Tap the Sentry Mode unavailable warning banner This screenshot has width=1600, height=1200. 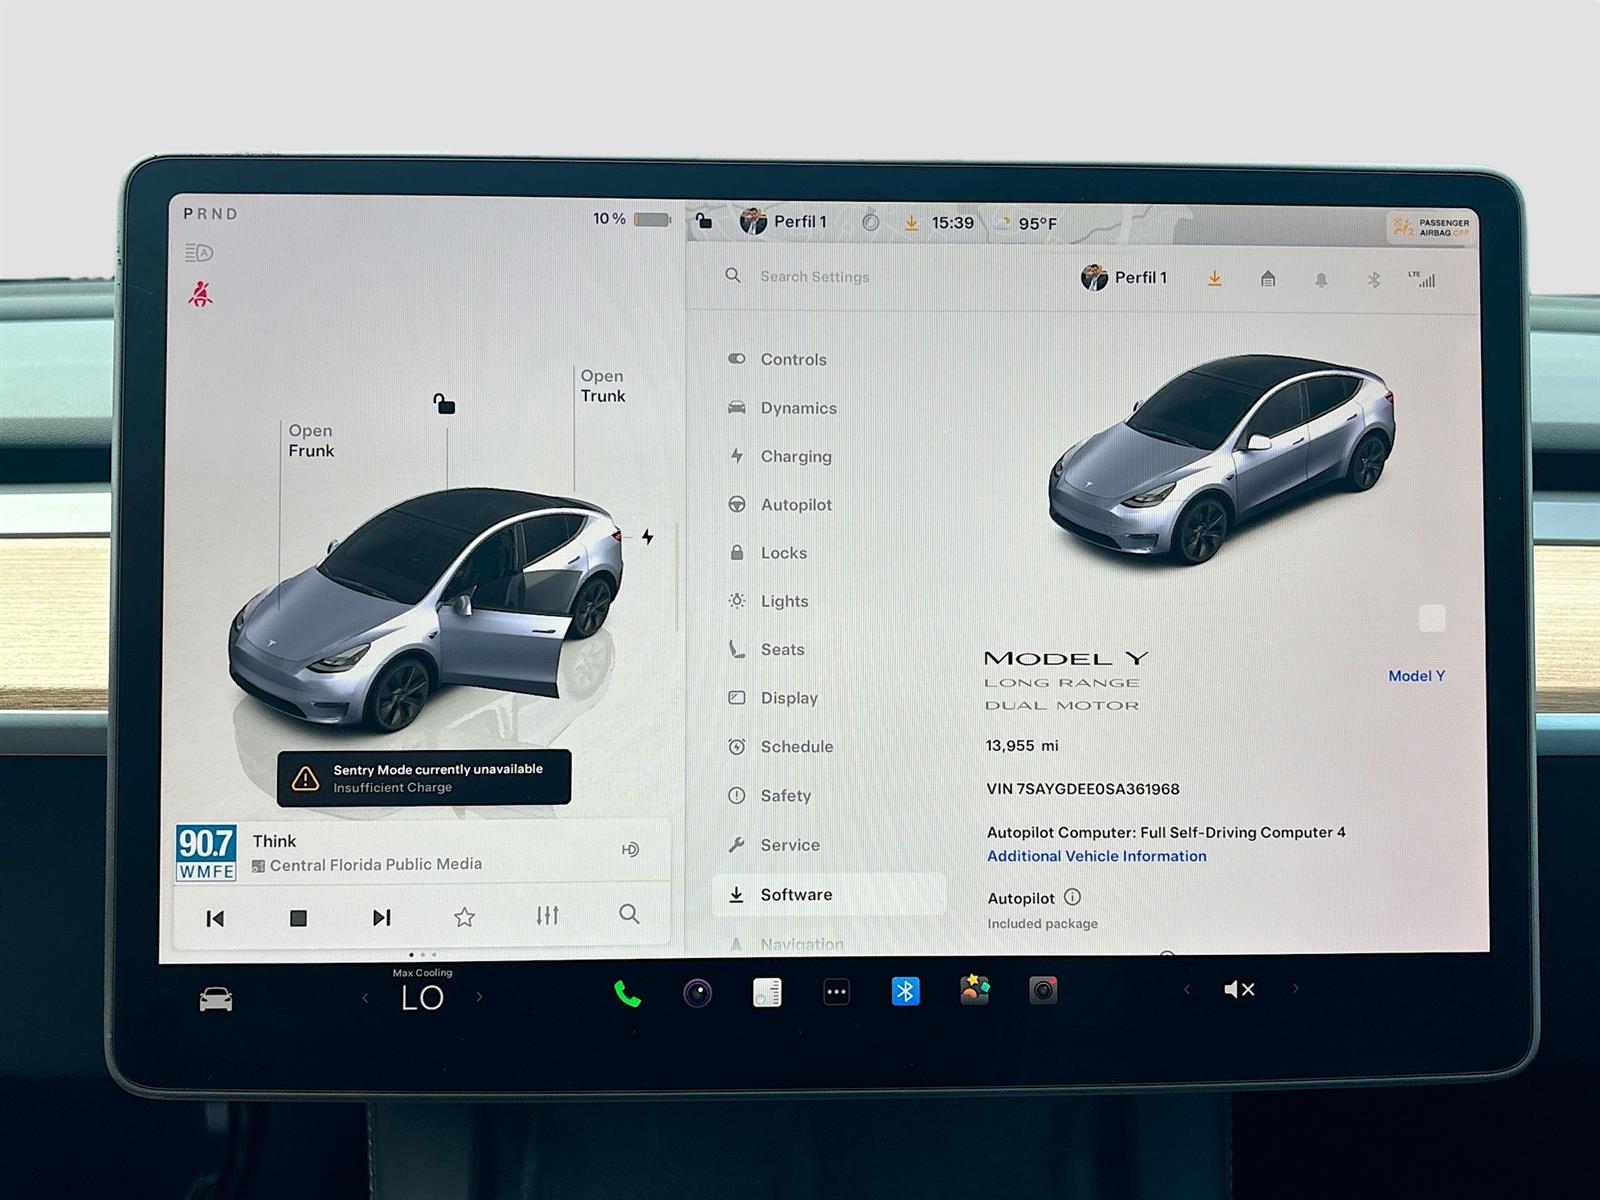click(x=424, y=778)
